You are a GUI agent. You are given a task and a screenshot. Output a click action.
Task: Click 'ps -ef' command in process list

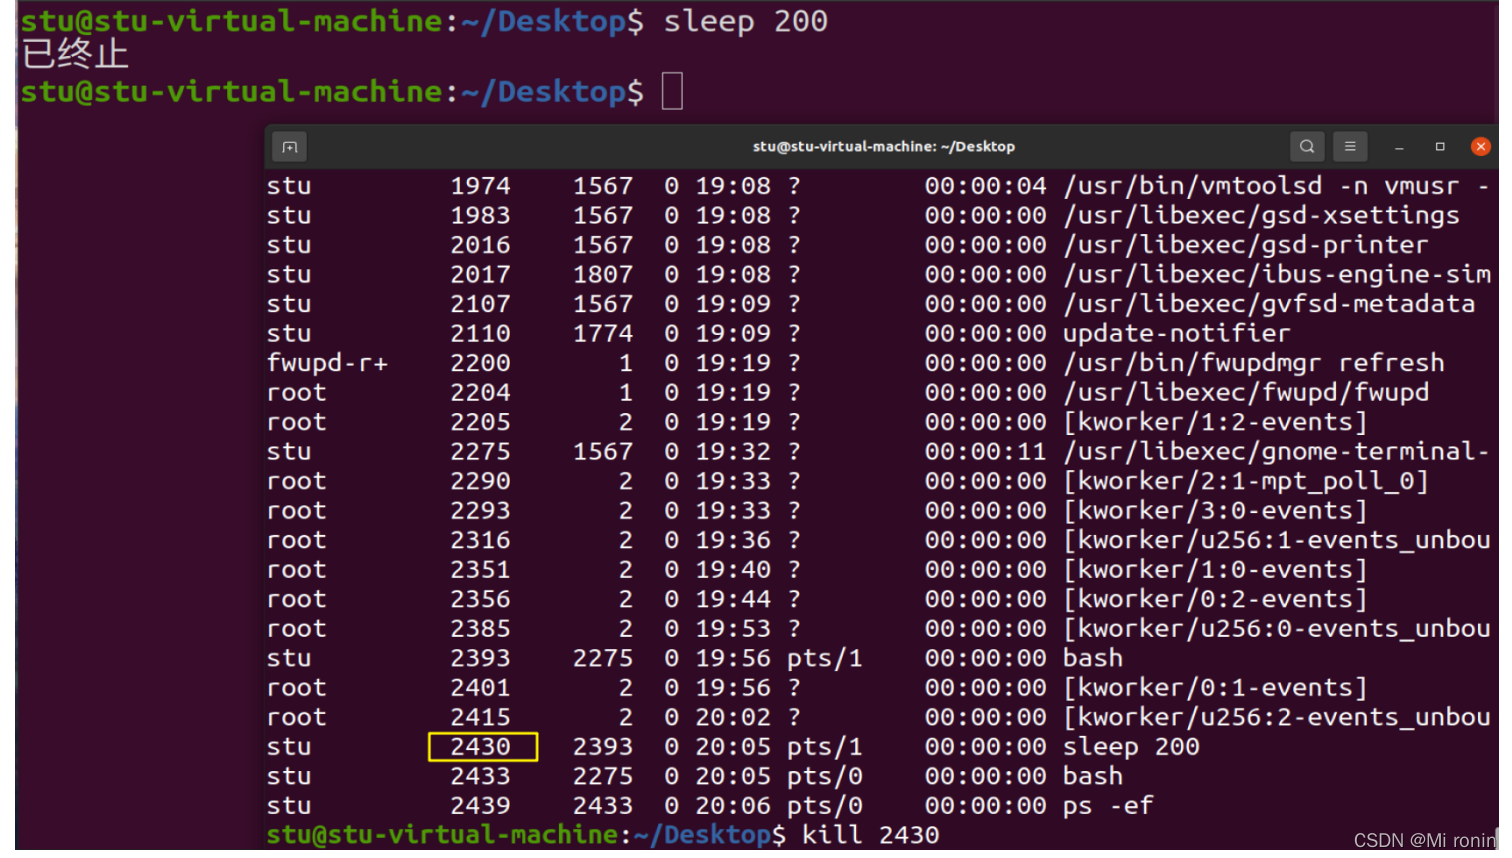pos(1108,806)
